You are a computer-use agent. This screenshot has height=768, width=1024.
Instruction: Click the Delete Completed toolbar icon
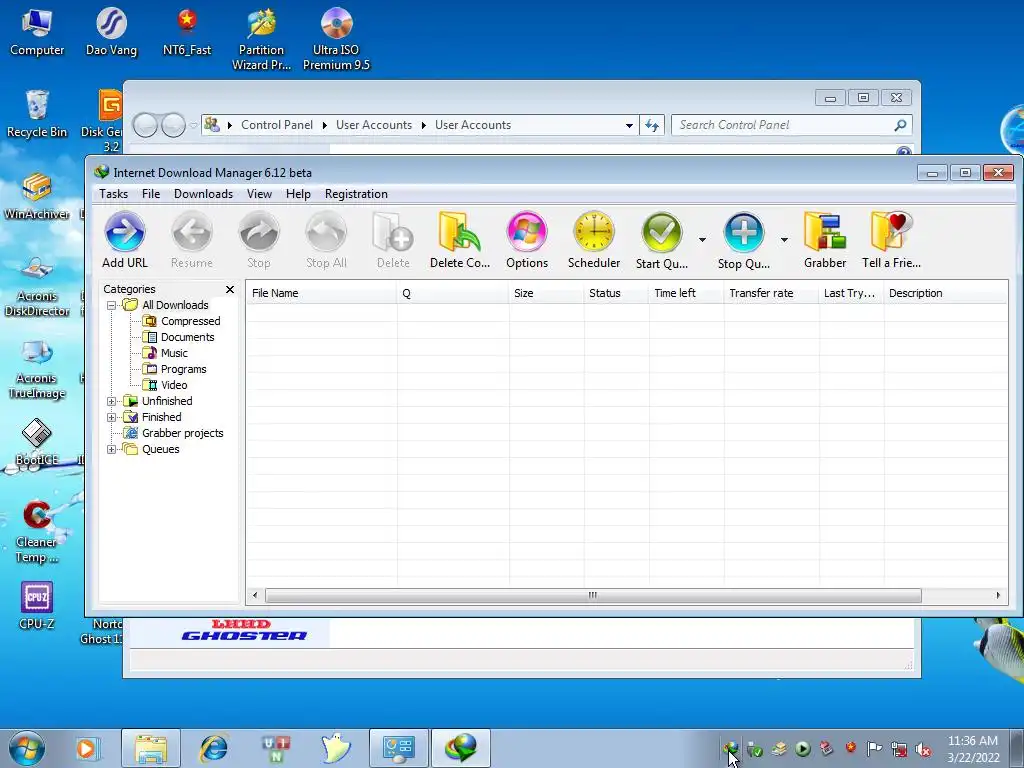pos(460,240)
